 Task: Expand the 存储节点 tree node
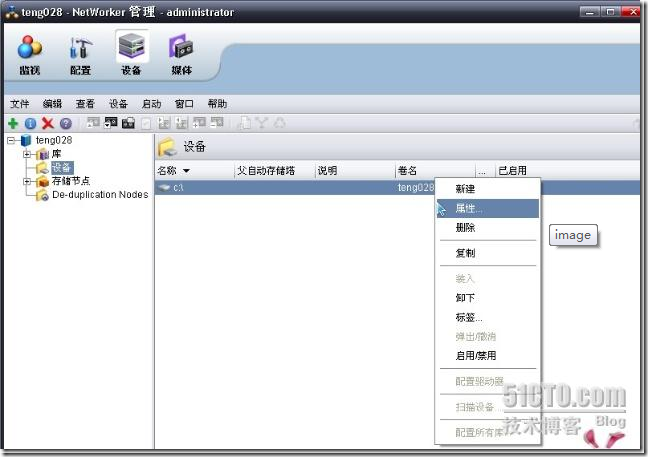click(27, 181)
